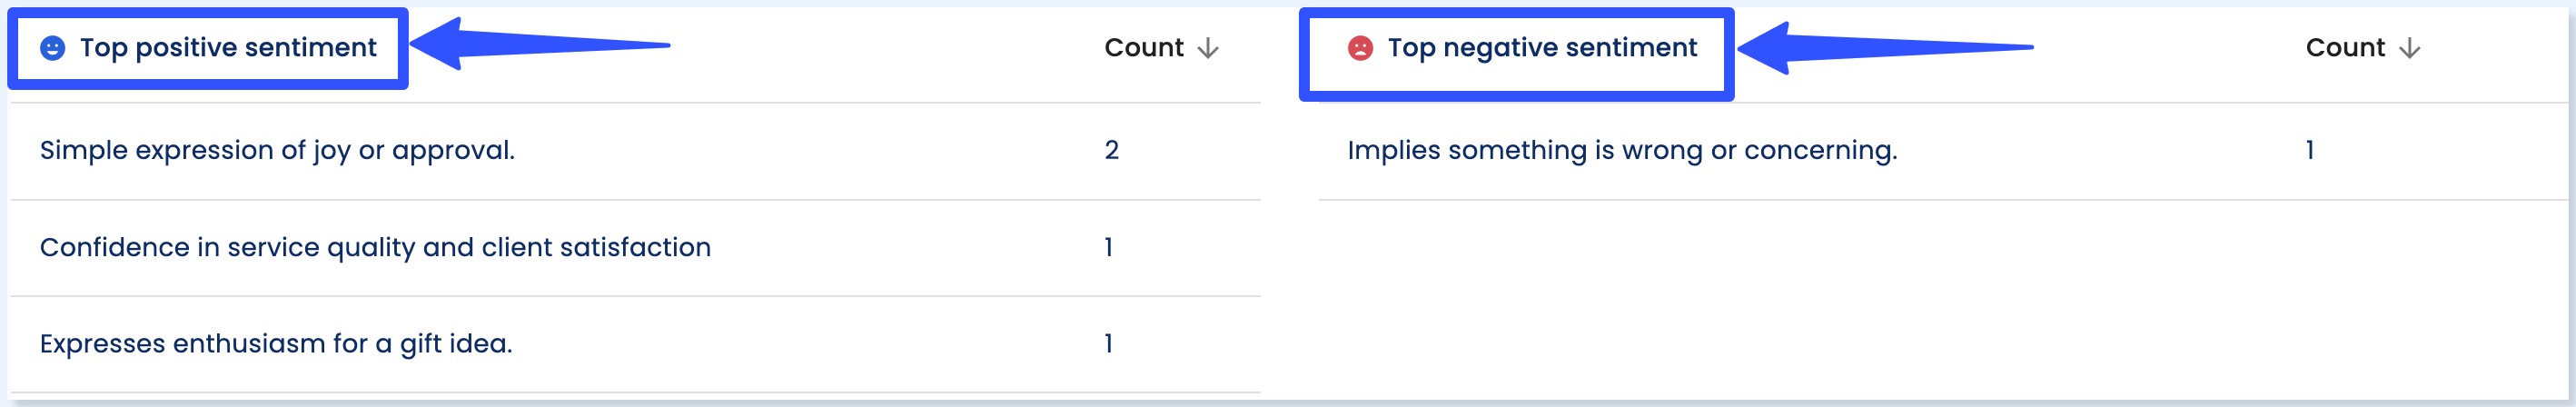The height and width of the screenshot is (407, 2576).
Task: Select the "Top positive sentiment" header label
Action: point(228,48)
